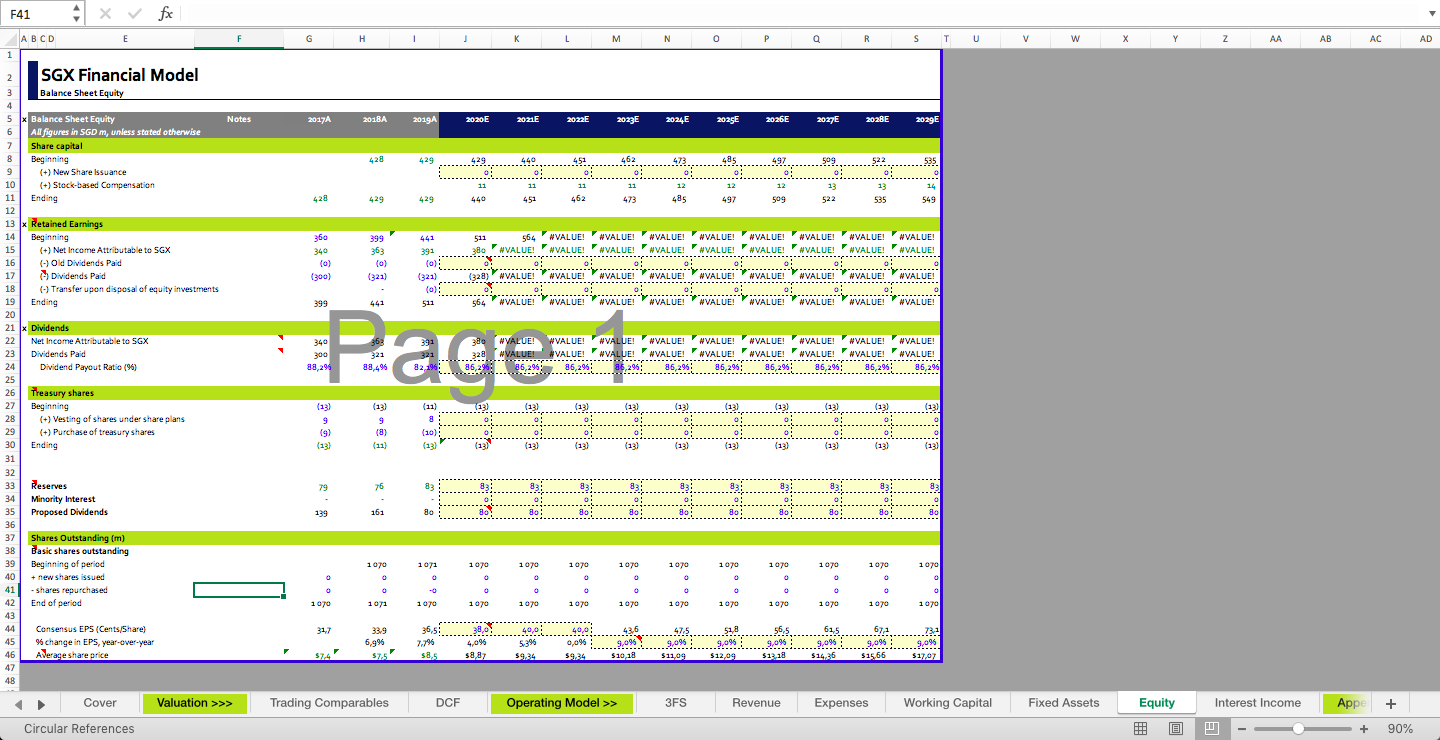Select column F header
Screen dimensions: 1440x740
coord(239,39)
